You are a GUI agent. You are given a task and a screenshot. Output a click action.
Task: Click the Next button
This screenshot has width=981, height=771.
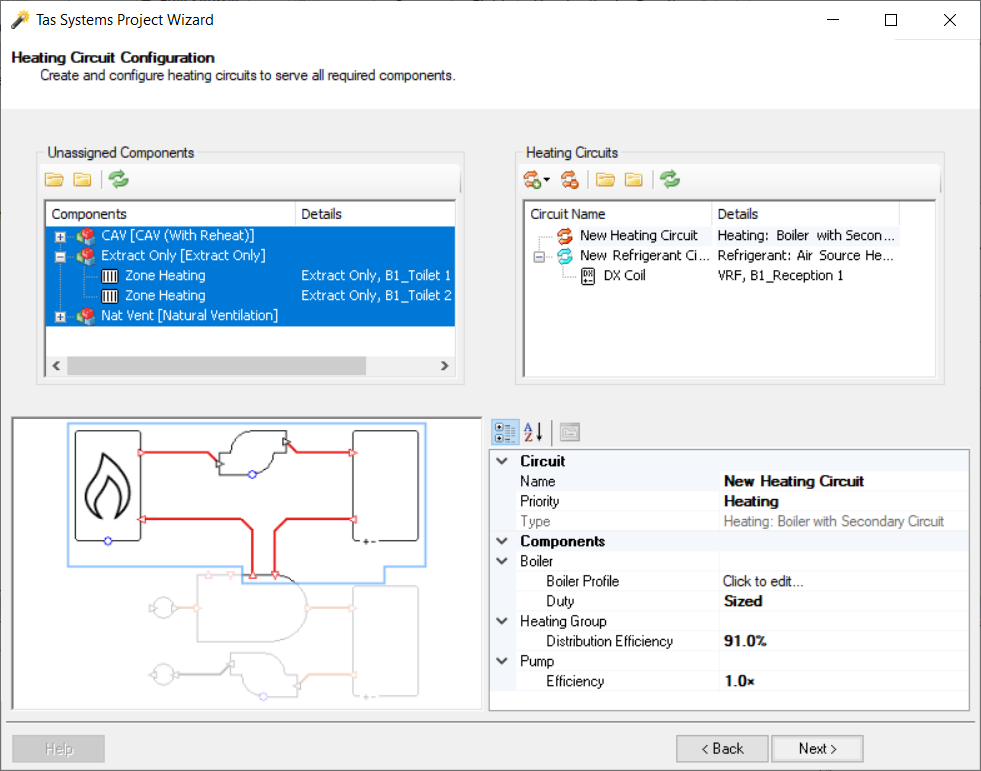(x=817, y=748)
